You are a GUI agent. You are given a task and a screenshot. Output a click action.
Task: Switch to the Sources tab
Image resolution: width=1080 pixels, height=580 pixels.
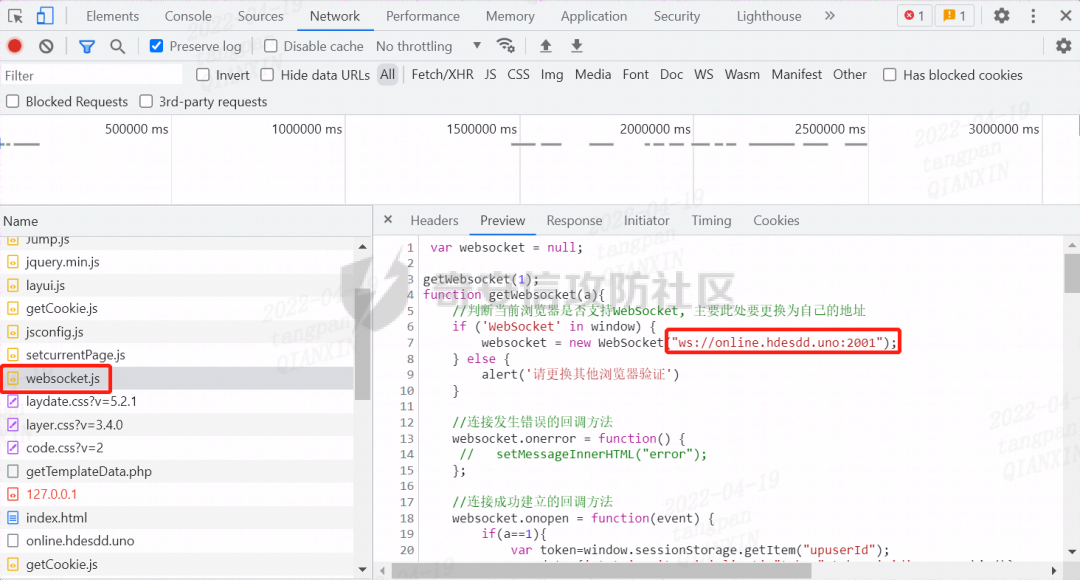coord(260,16)
